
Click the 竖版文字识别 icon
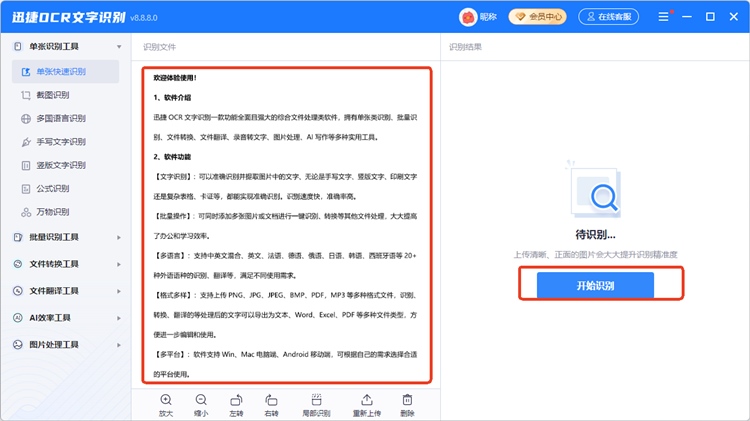[x=26, y=166]
